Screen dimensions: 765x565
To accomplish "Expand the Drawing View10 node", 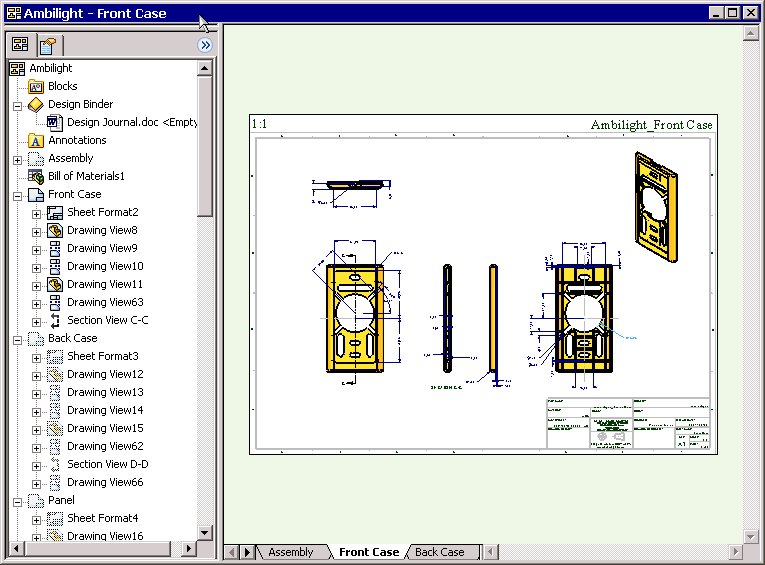I will click(37, 268).
